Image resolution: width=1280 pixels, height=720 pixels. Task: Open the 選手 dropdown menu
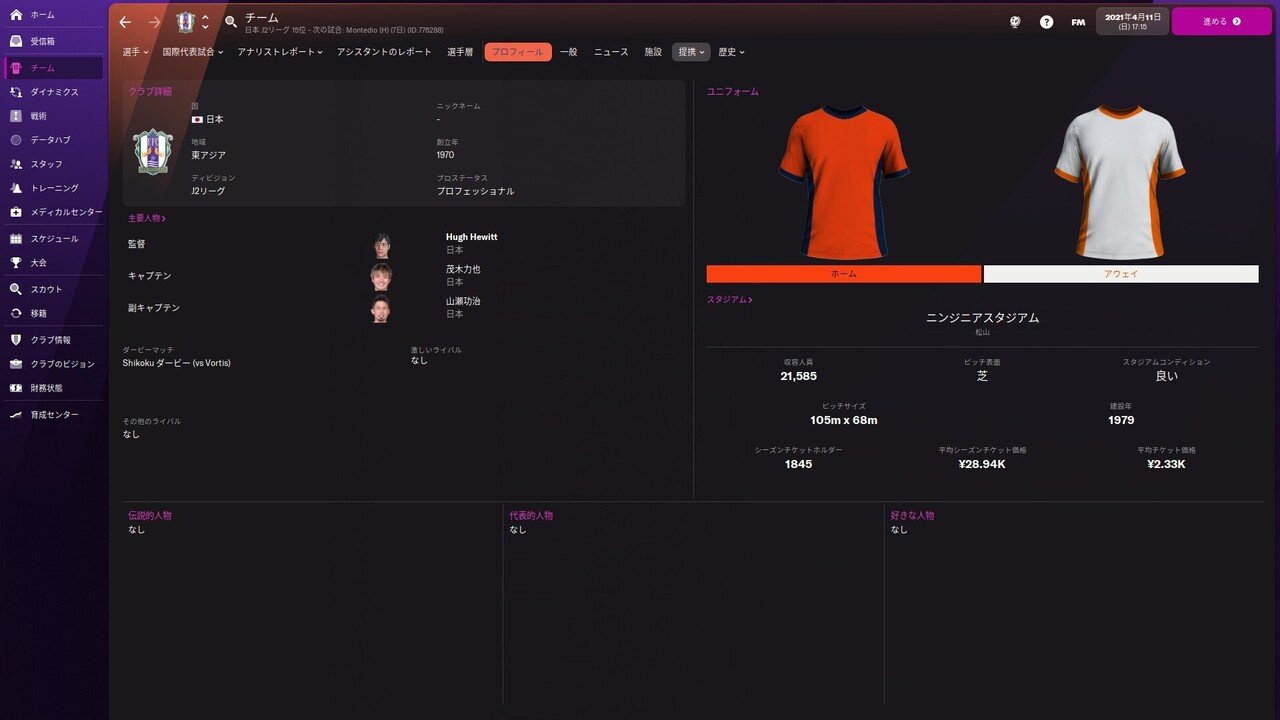click(133, 51)
